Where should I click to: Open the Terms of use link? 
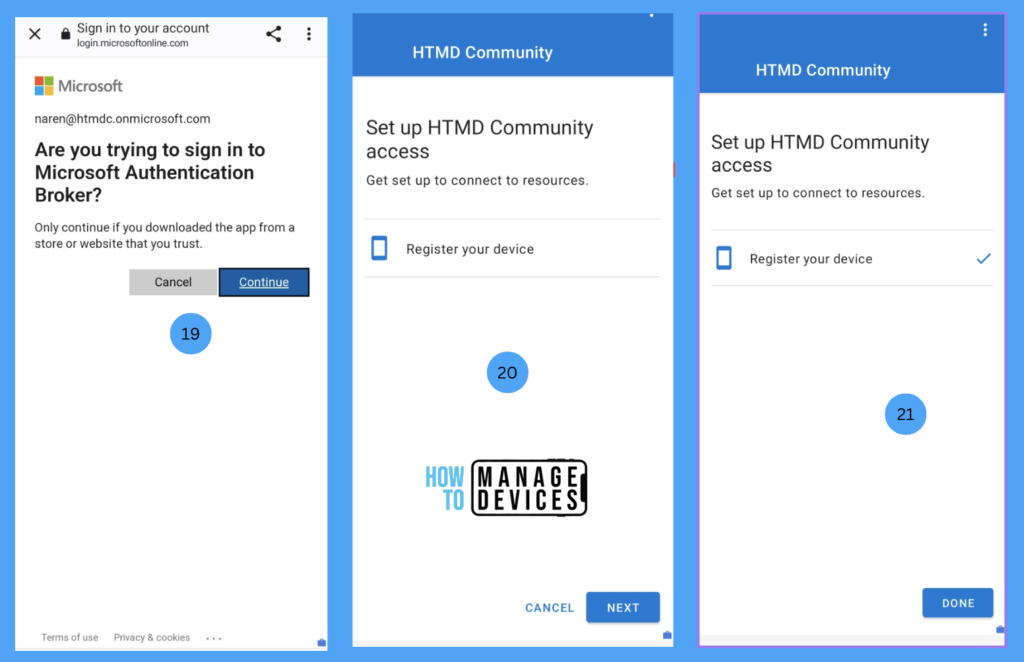coord(69,637)
